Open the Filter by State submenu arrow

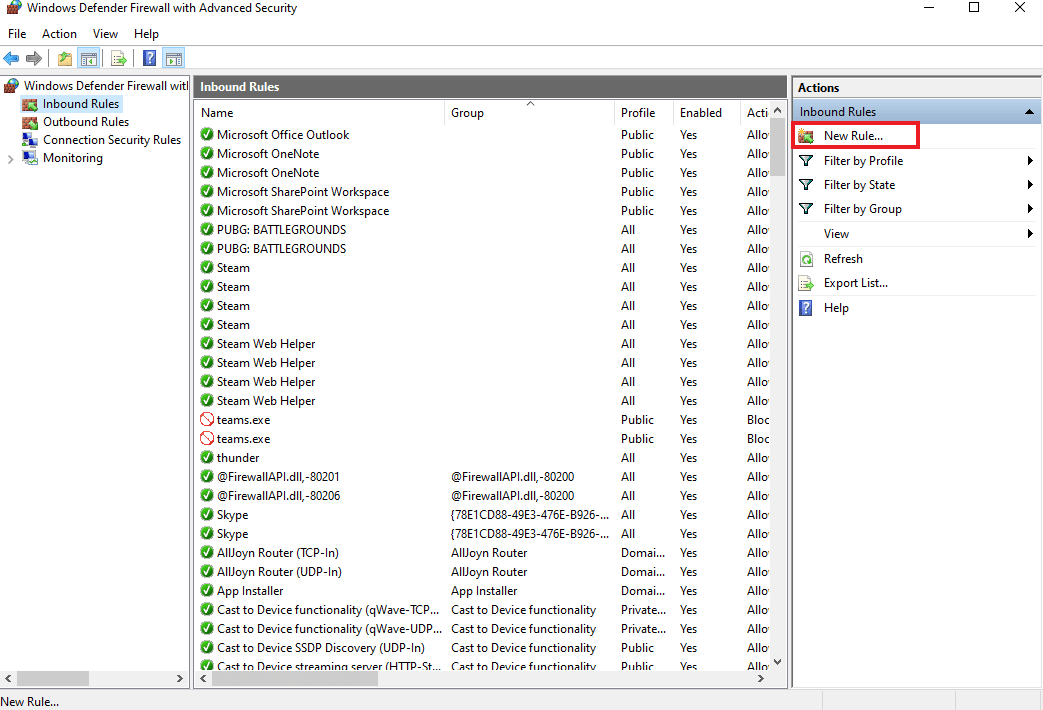(x=1029, y=185)
